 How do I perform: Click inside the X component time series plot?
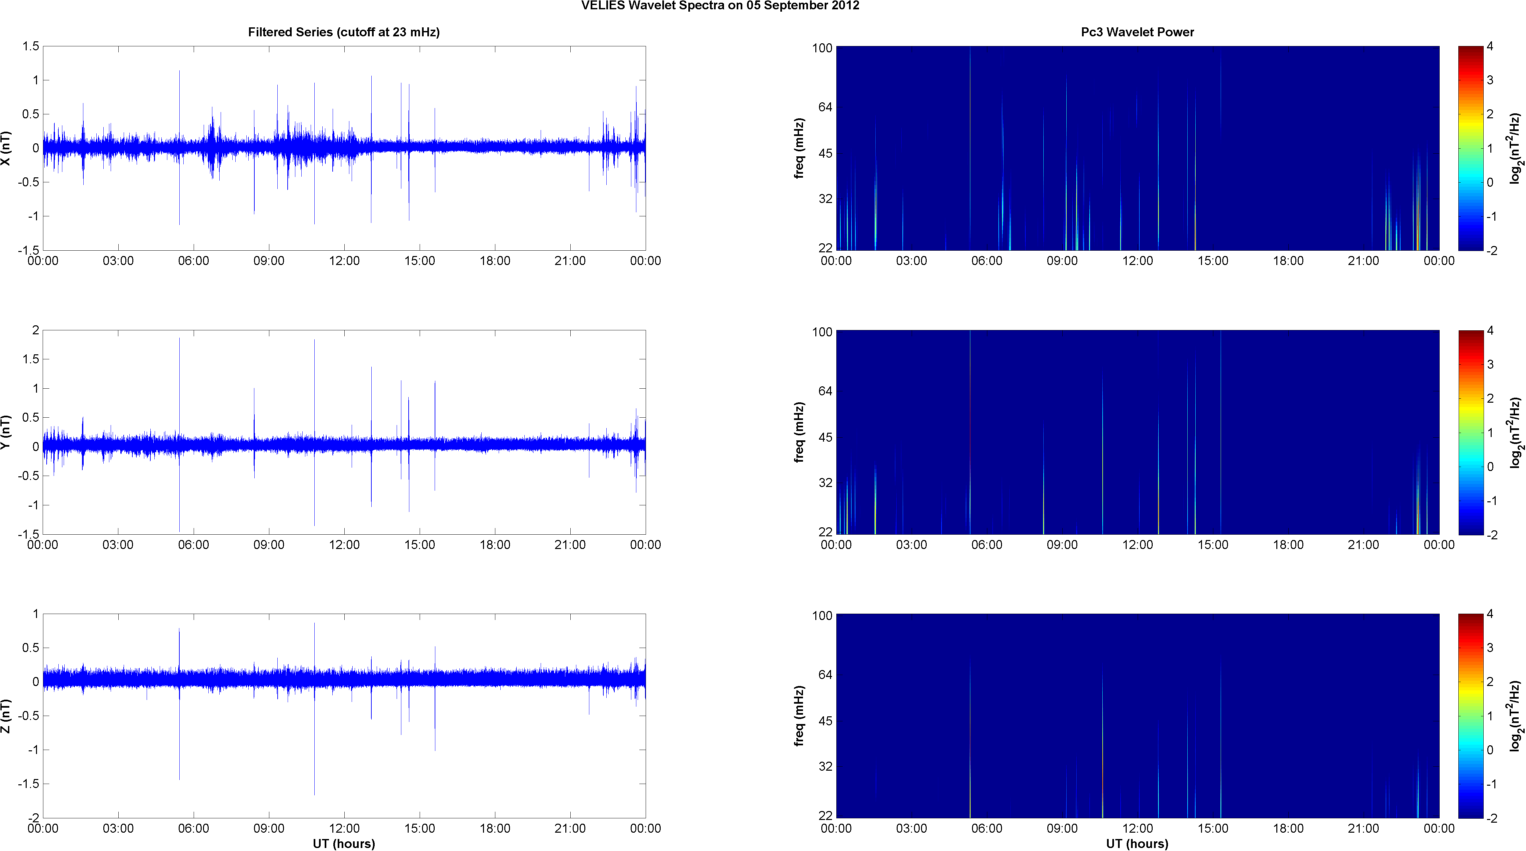(343, 148)
